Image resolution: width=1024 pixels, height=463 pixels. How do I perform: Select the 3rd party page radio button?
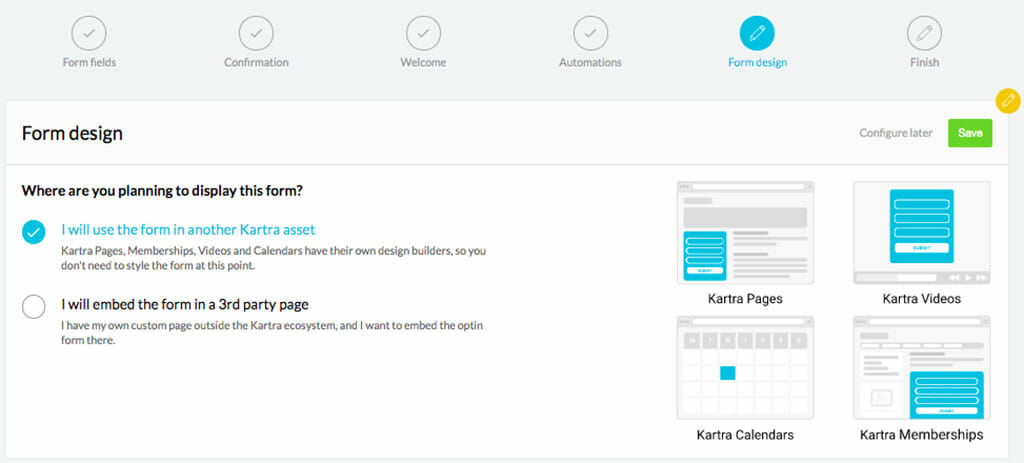[x=33, y=306]
